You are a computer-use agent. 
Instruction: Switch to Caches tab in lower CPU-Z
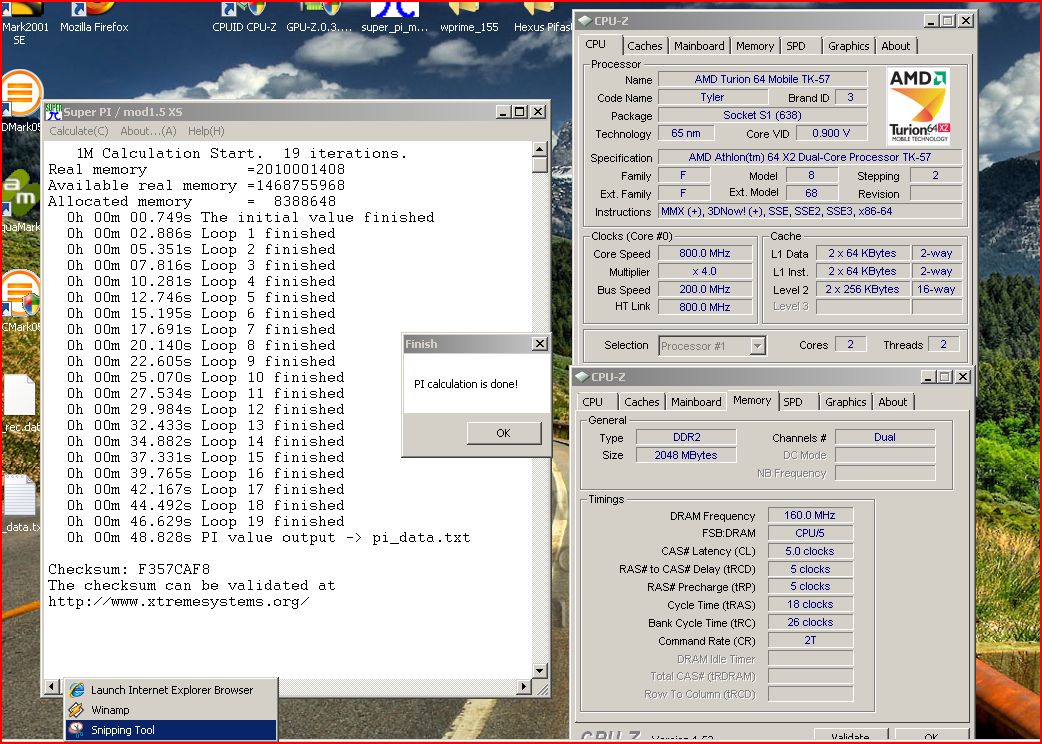point(642,402)
